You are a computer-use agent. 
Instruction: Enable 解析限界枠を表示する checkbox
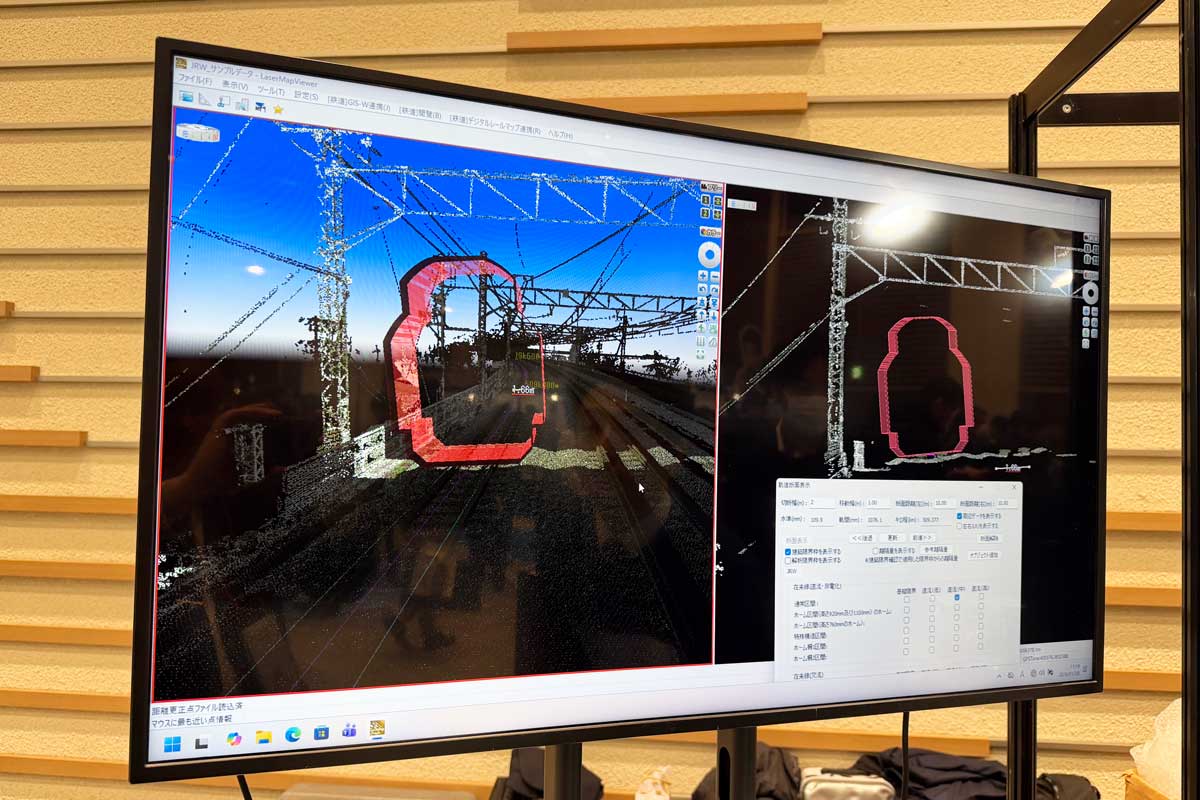click(787, 561)
